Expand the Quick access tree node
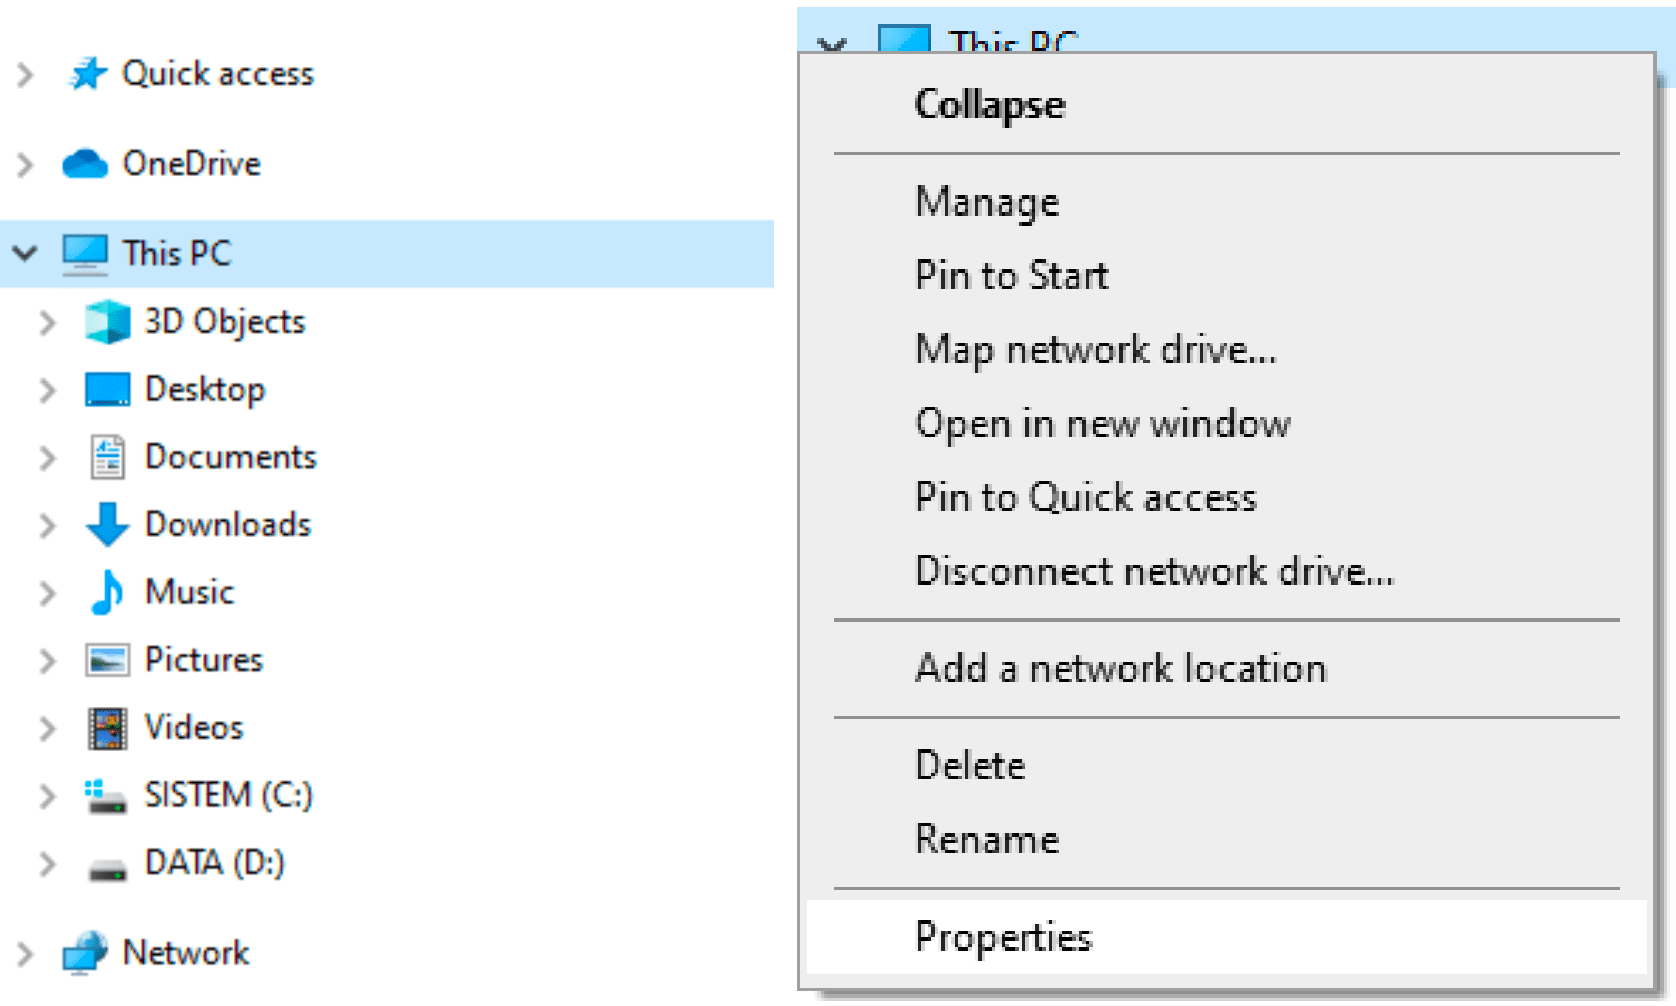Screen dimensions: 1676x1006 point(25,75)
